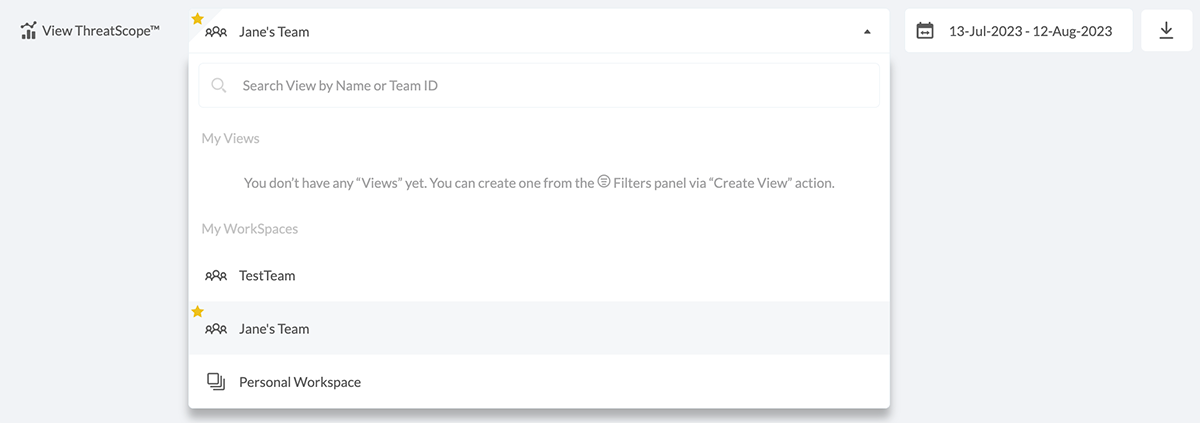Click the View ThreatScope label

coord(101,31)
